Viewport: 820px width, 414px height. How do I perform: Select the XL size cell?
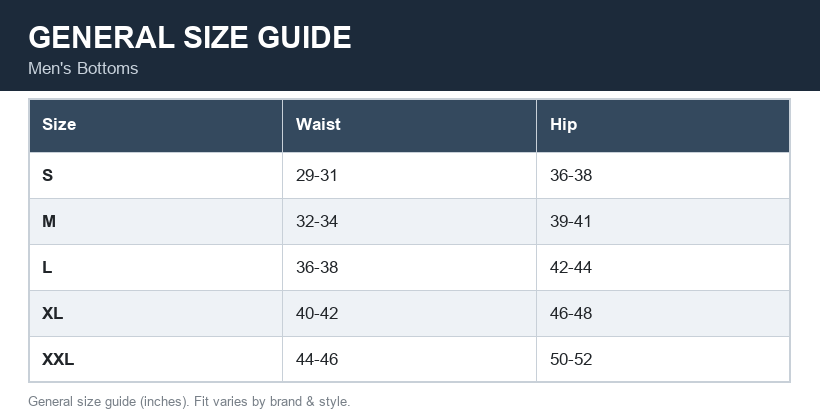point(156,313)
